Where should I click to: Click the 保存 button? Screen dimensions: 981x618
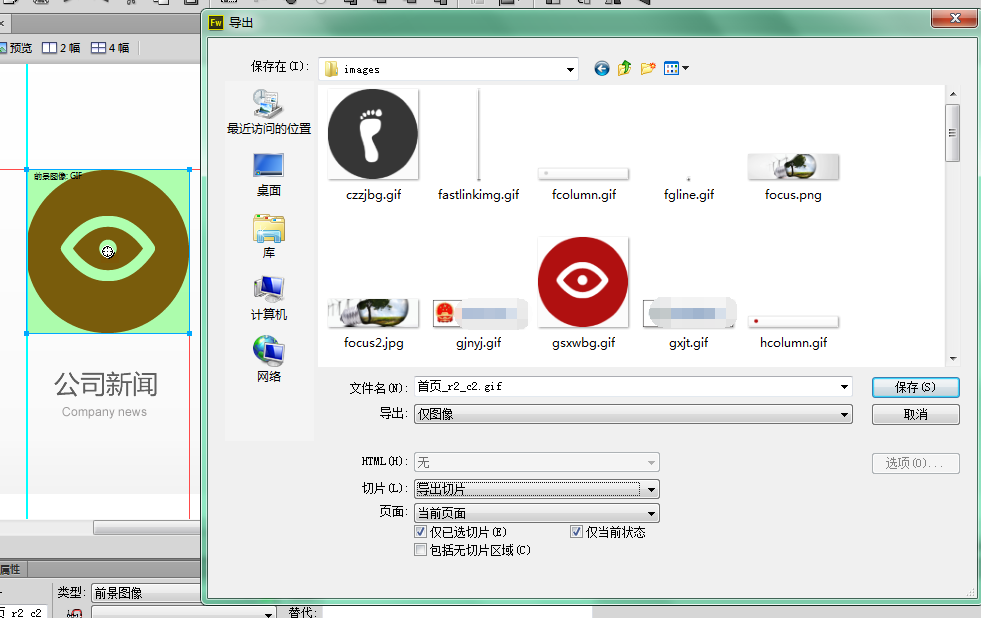(915, 388)
